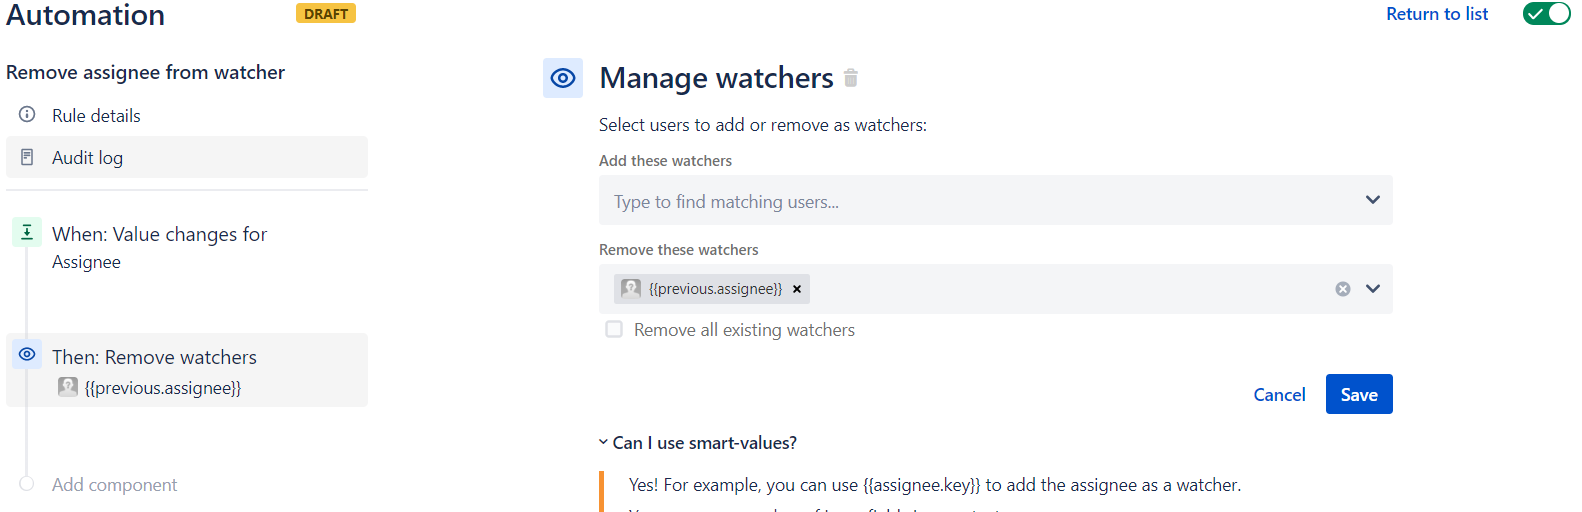Click the Select users to add or remove text

763,125
